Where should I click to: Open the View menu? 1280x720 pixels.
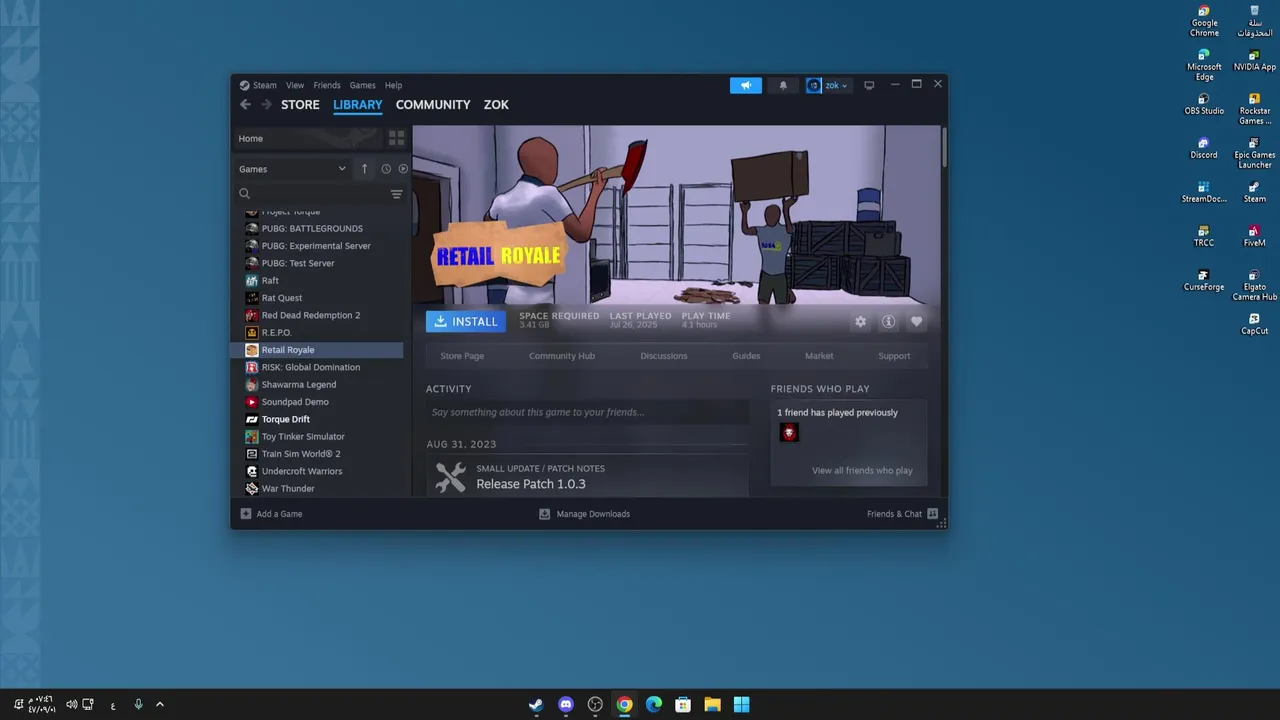(x=295, y=85)
